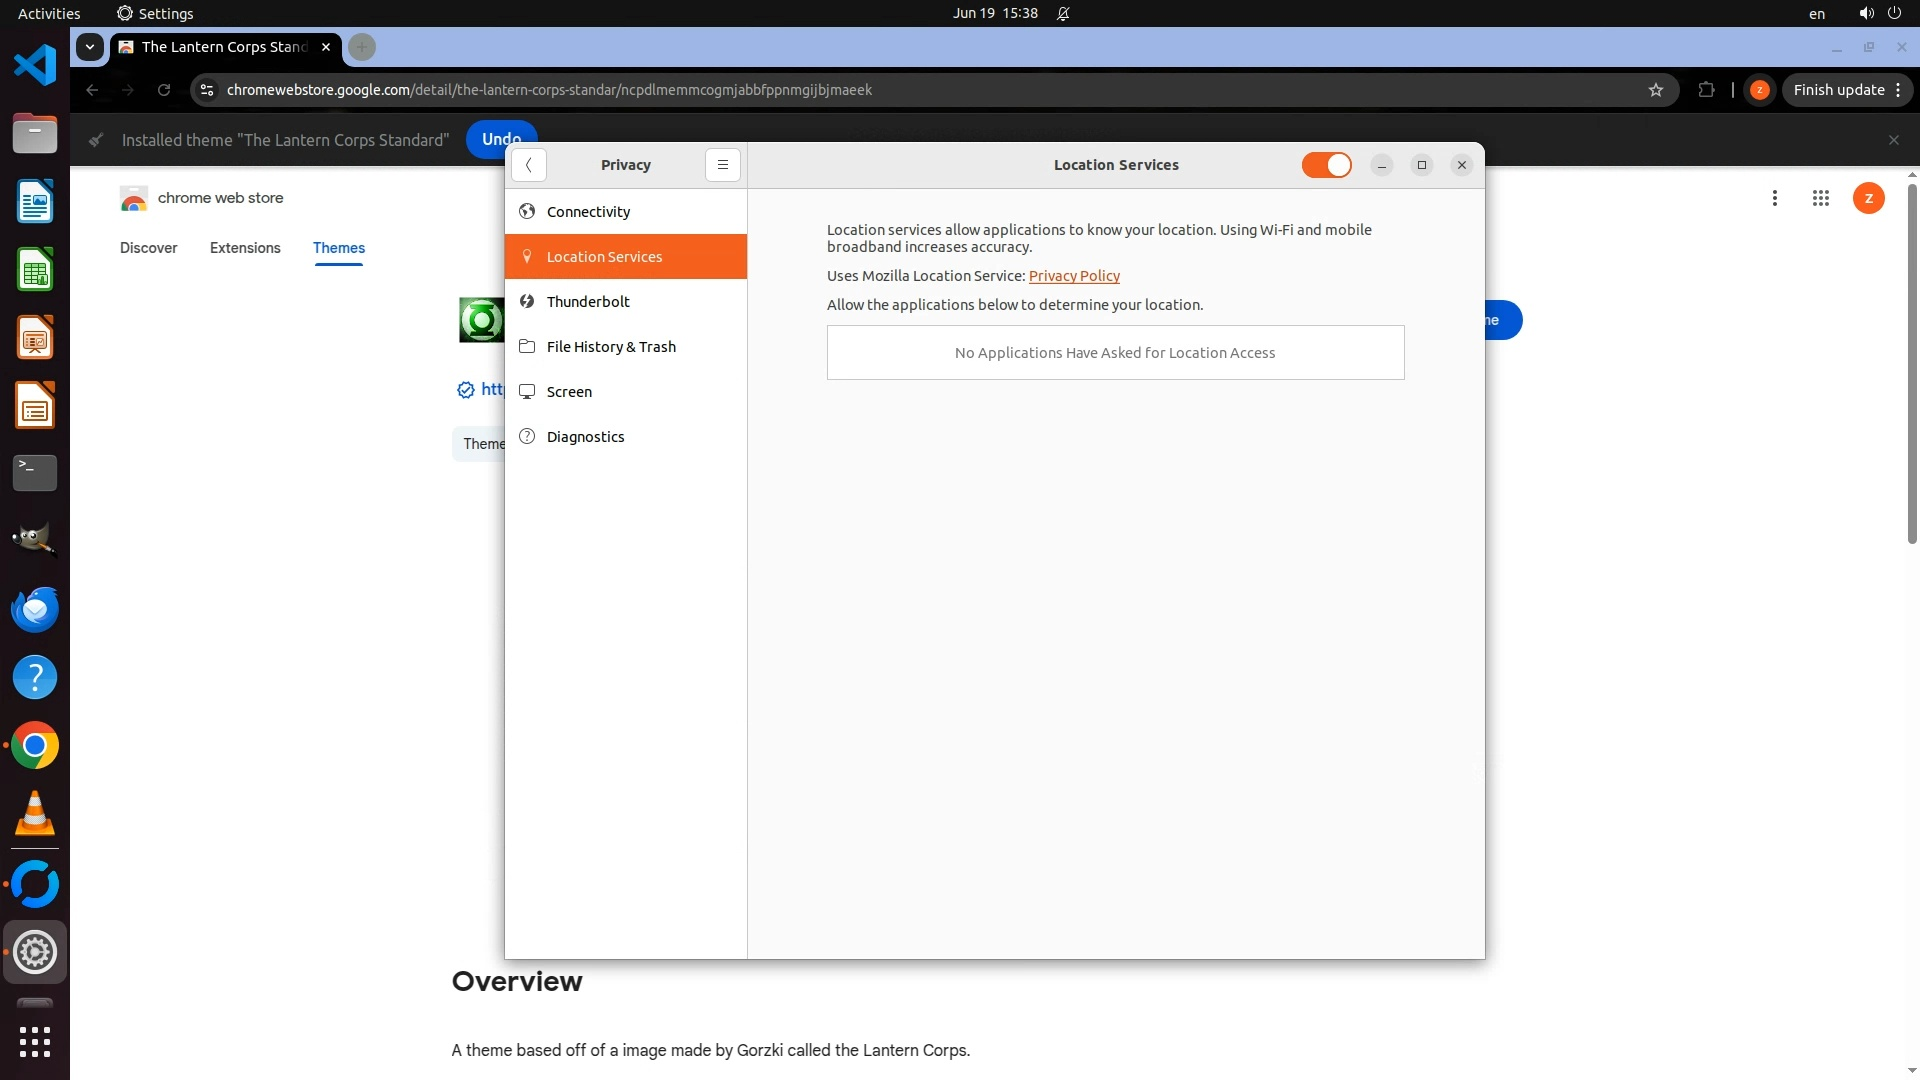The width and height of the screenshot is (1920, 1080).
Task: Click the Finish update button
Action: point(1838,90)
